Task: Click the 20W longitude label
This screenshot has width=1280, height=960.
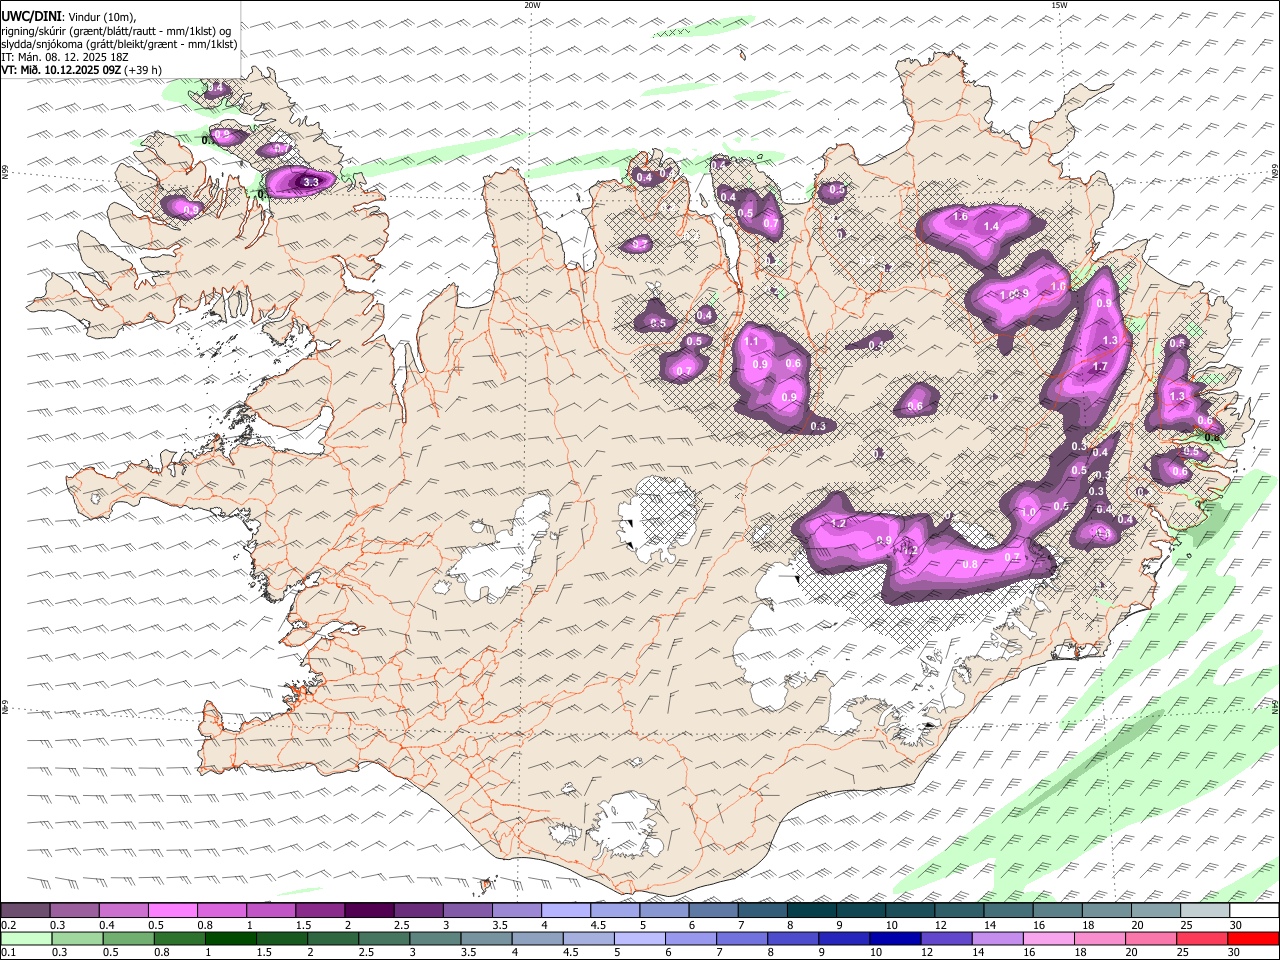Action: coord(532,5)
